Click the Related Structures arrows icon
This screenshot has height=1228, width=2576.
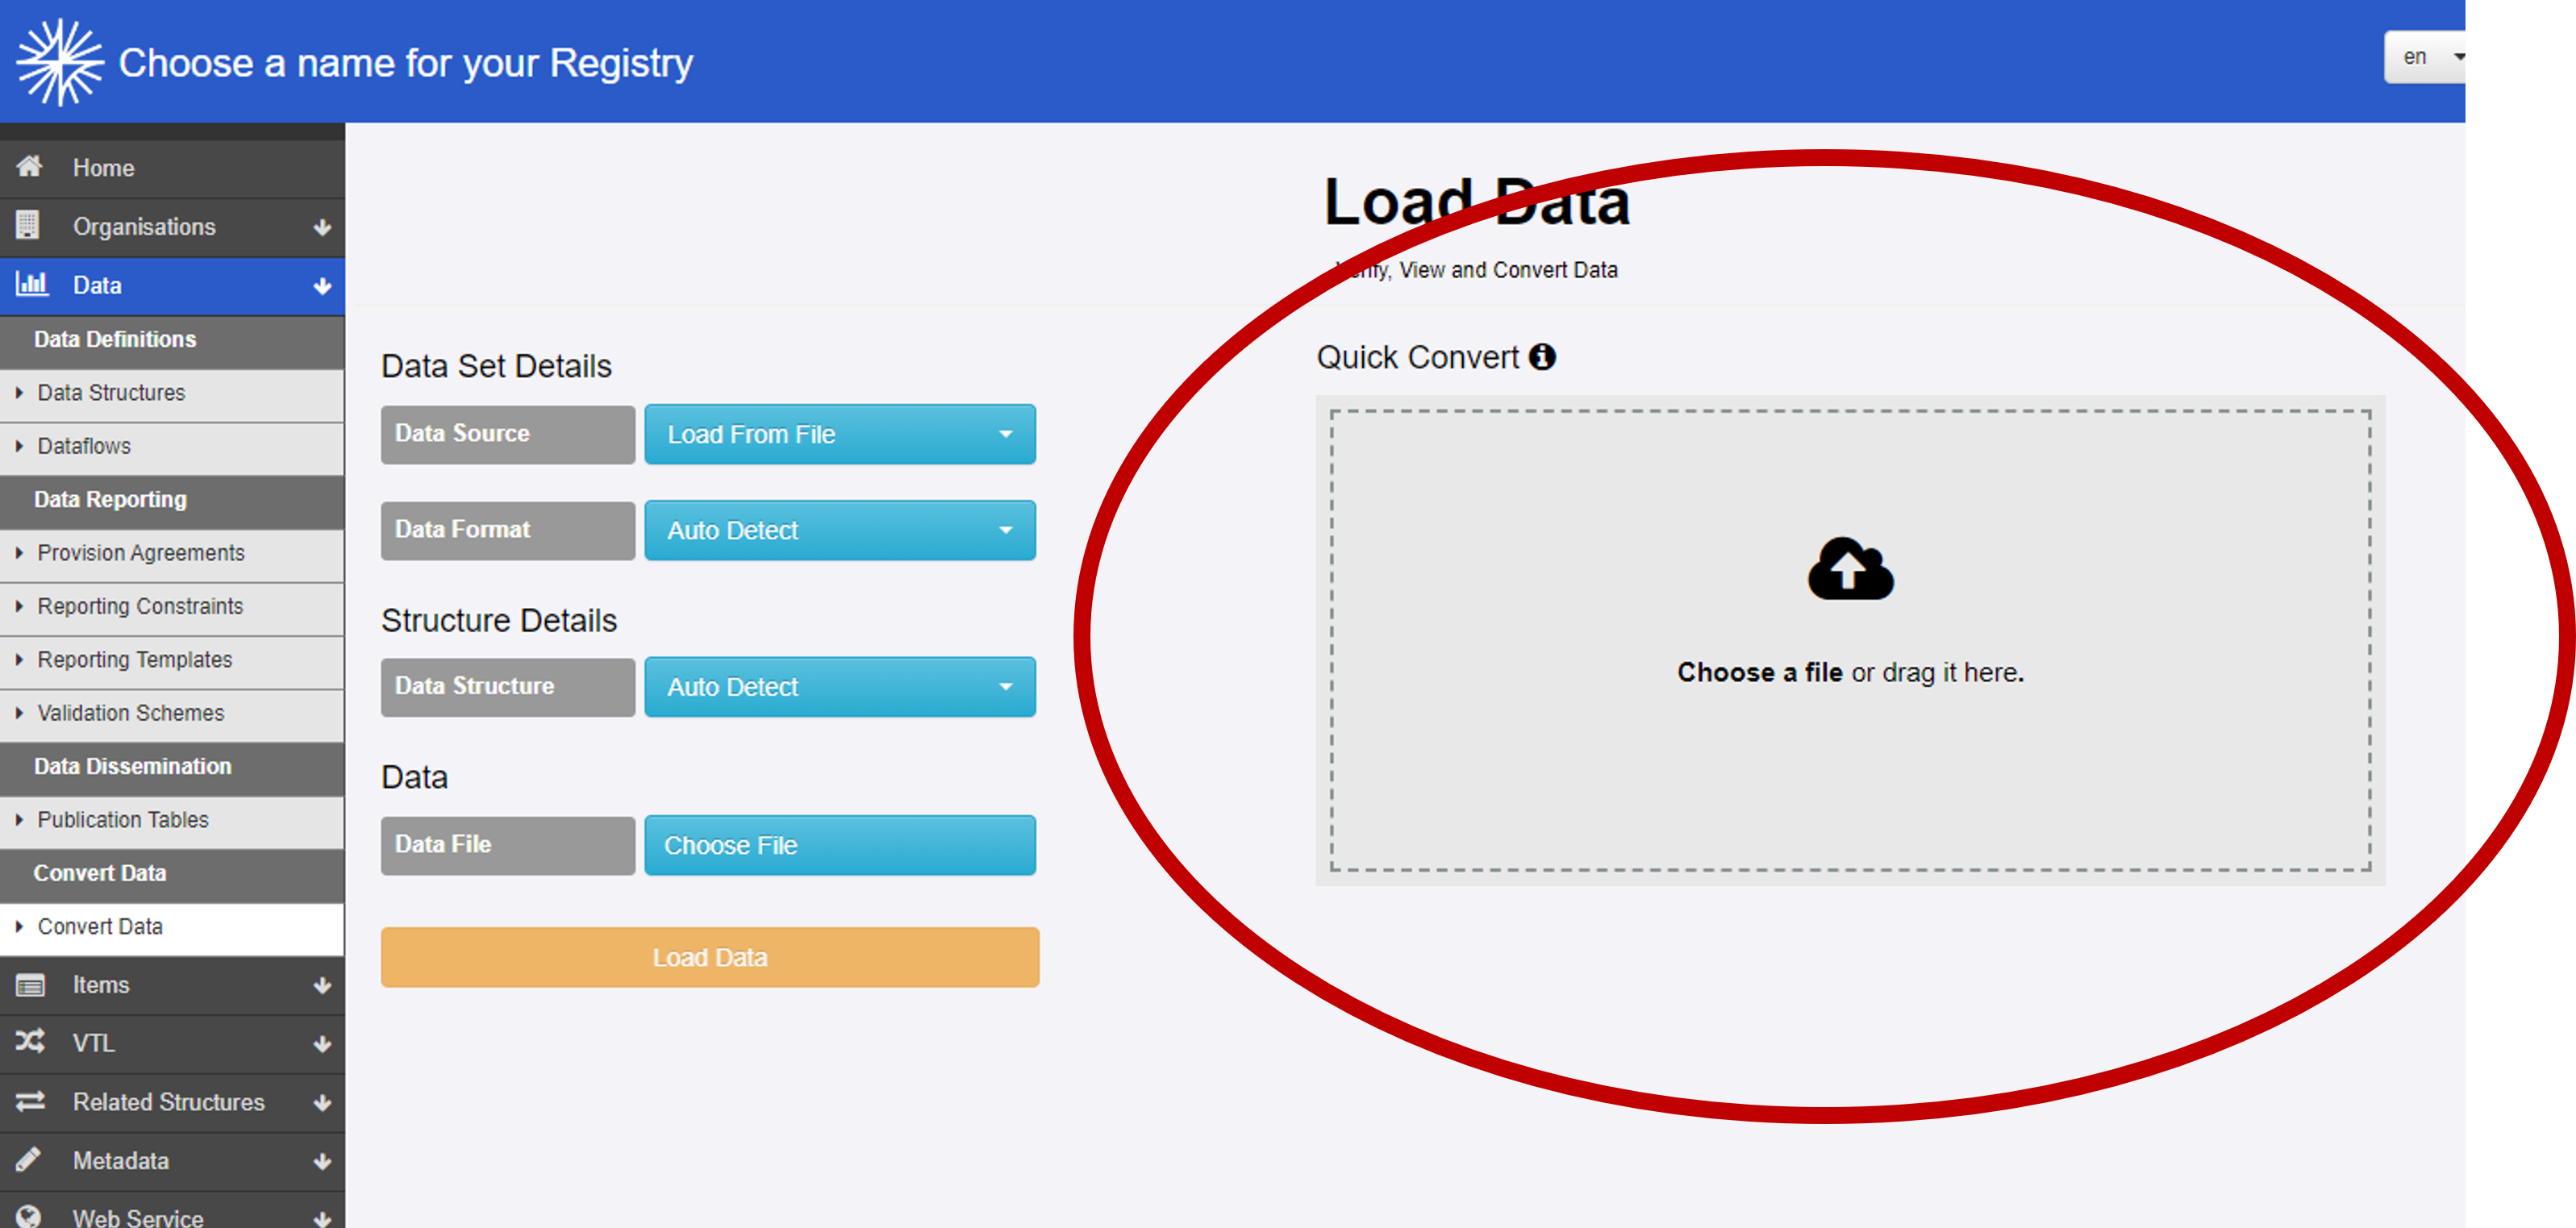point(30,1101)
